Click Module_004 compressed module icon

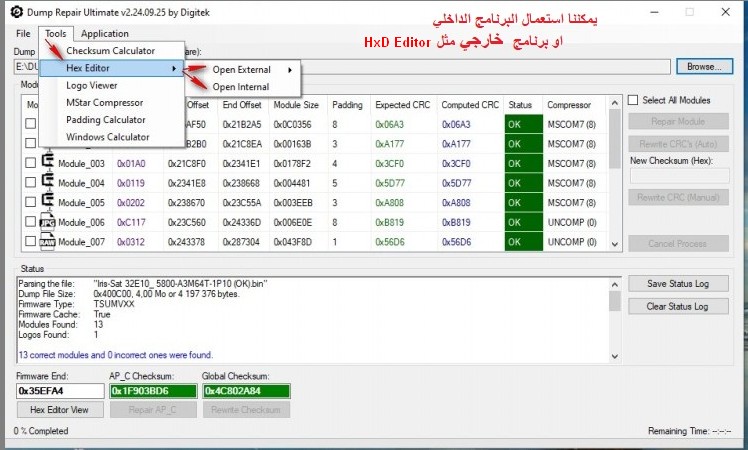pos(48,181)
